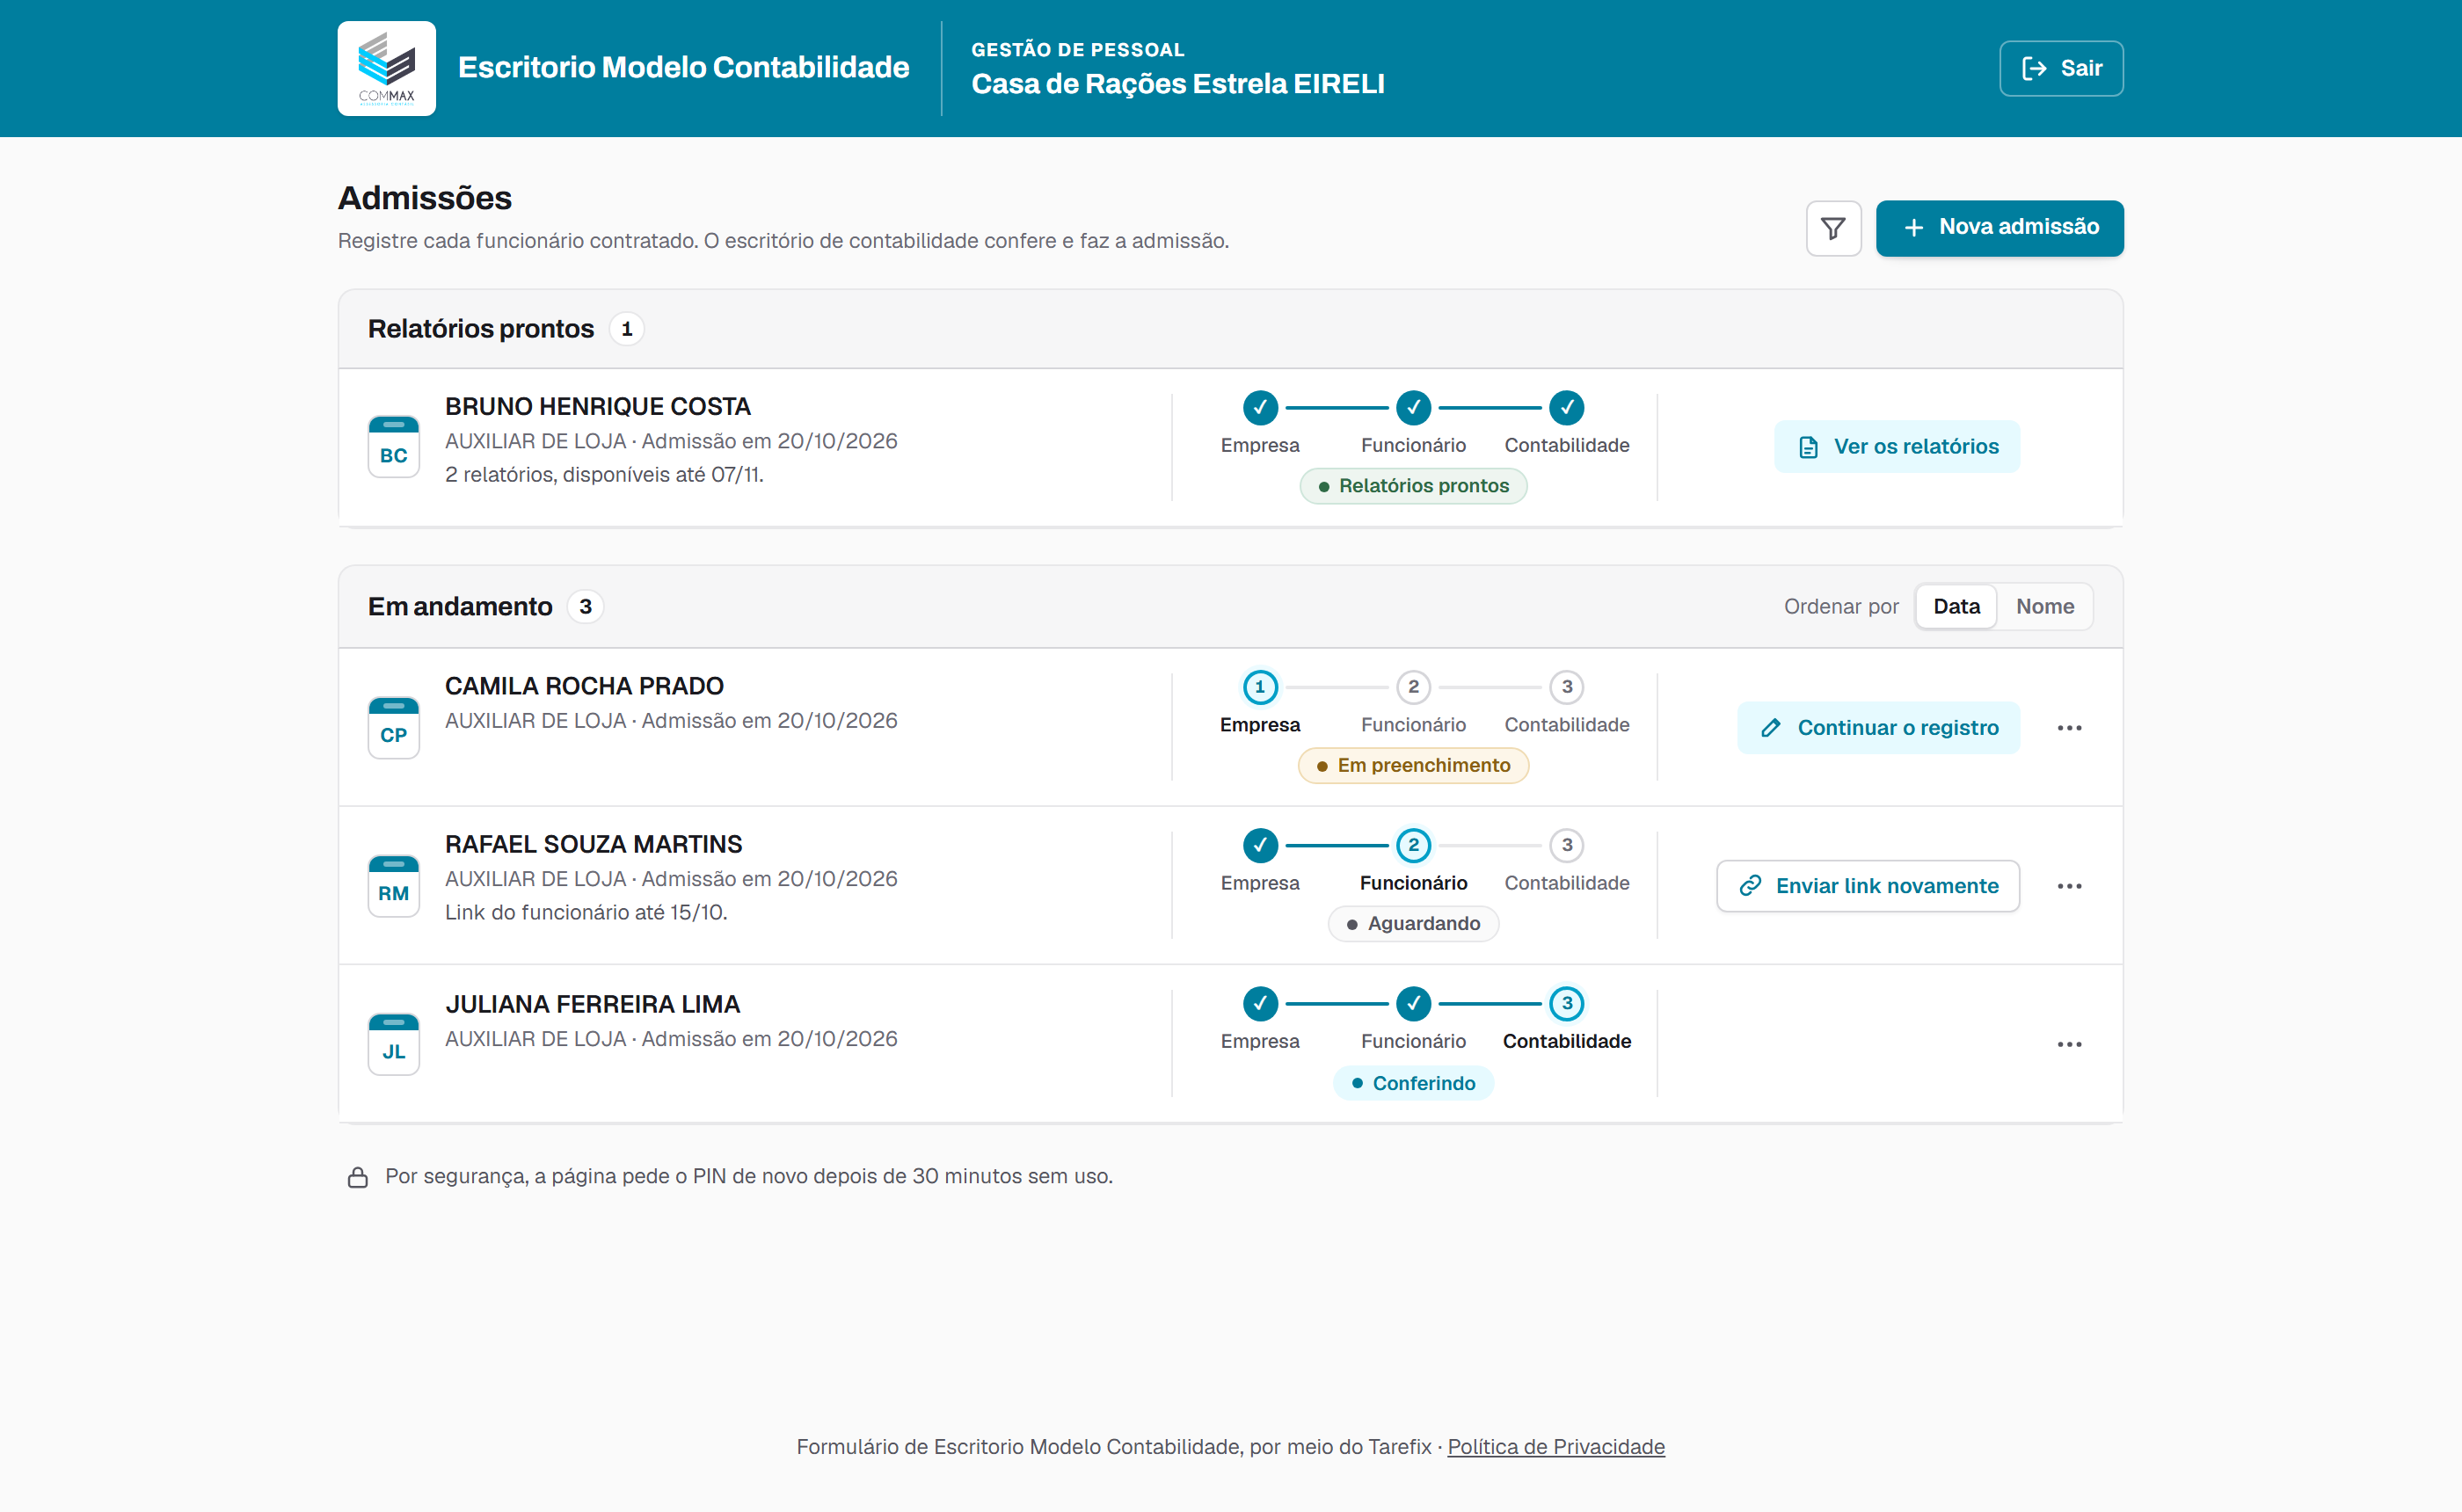This screenshot has height=1512, width=2462.
Task: Click the name JULIANA FERREIRA LIMA
Action: (x=593, y=1004)
